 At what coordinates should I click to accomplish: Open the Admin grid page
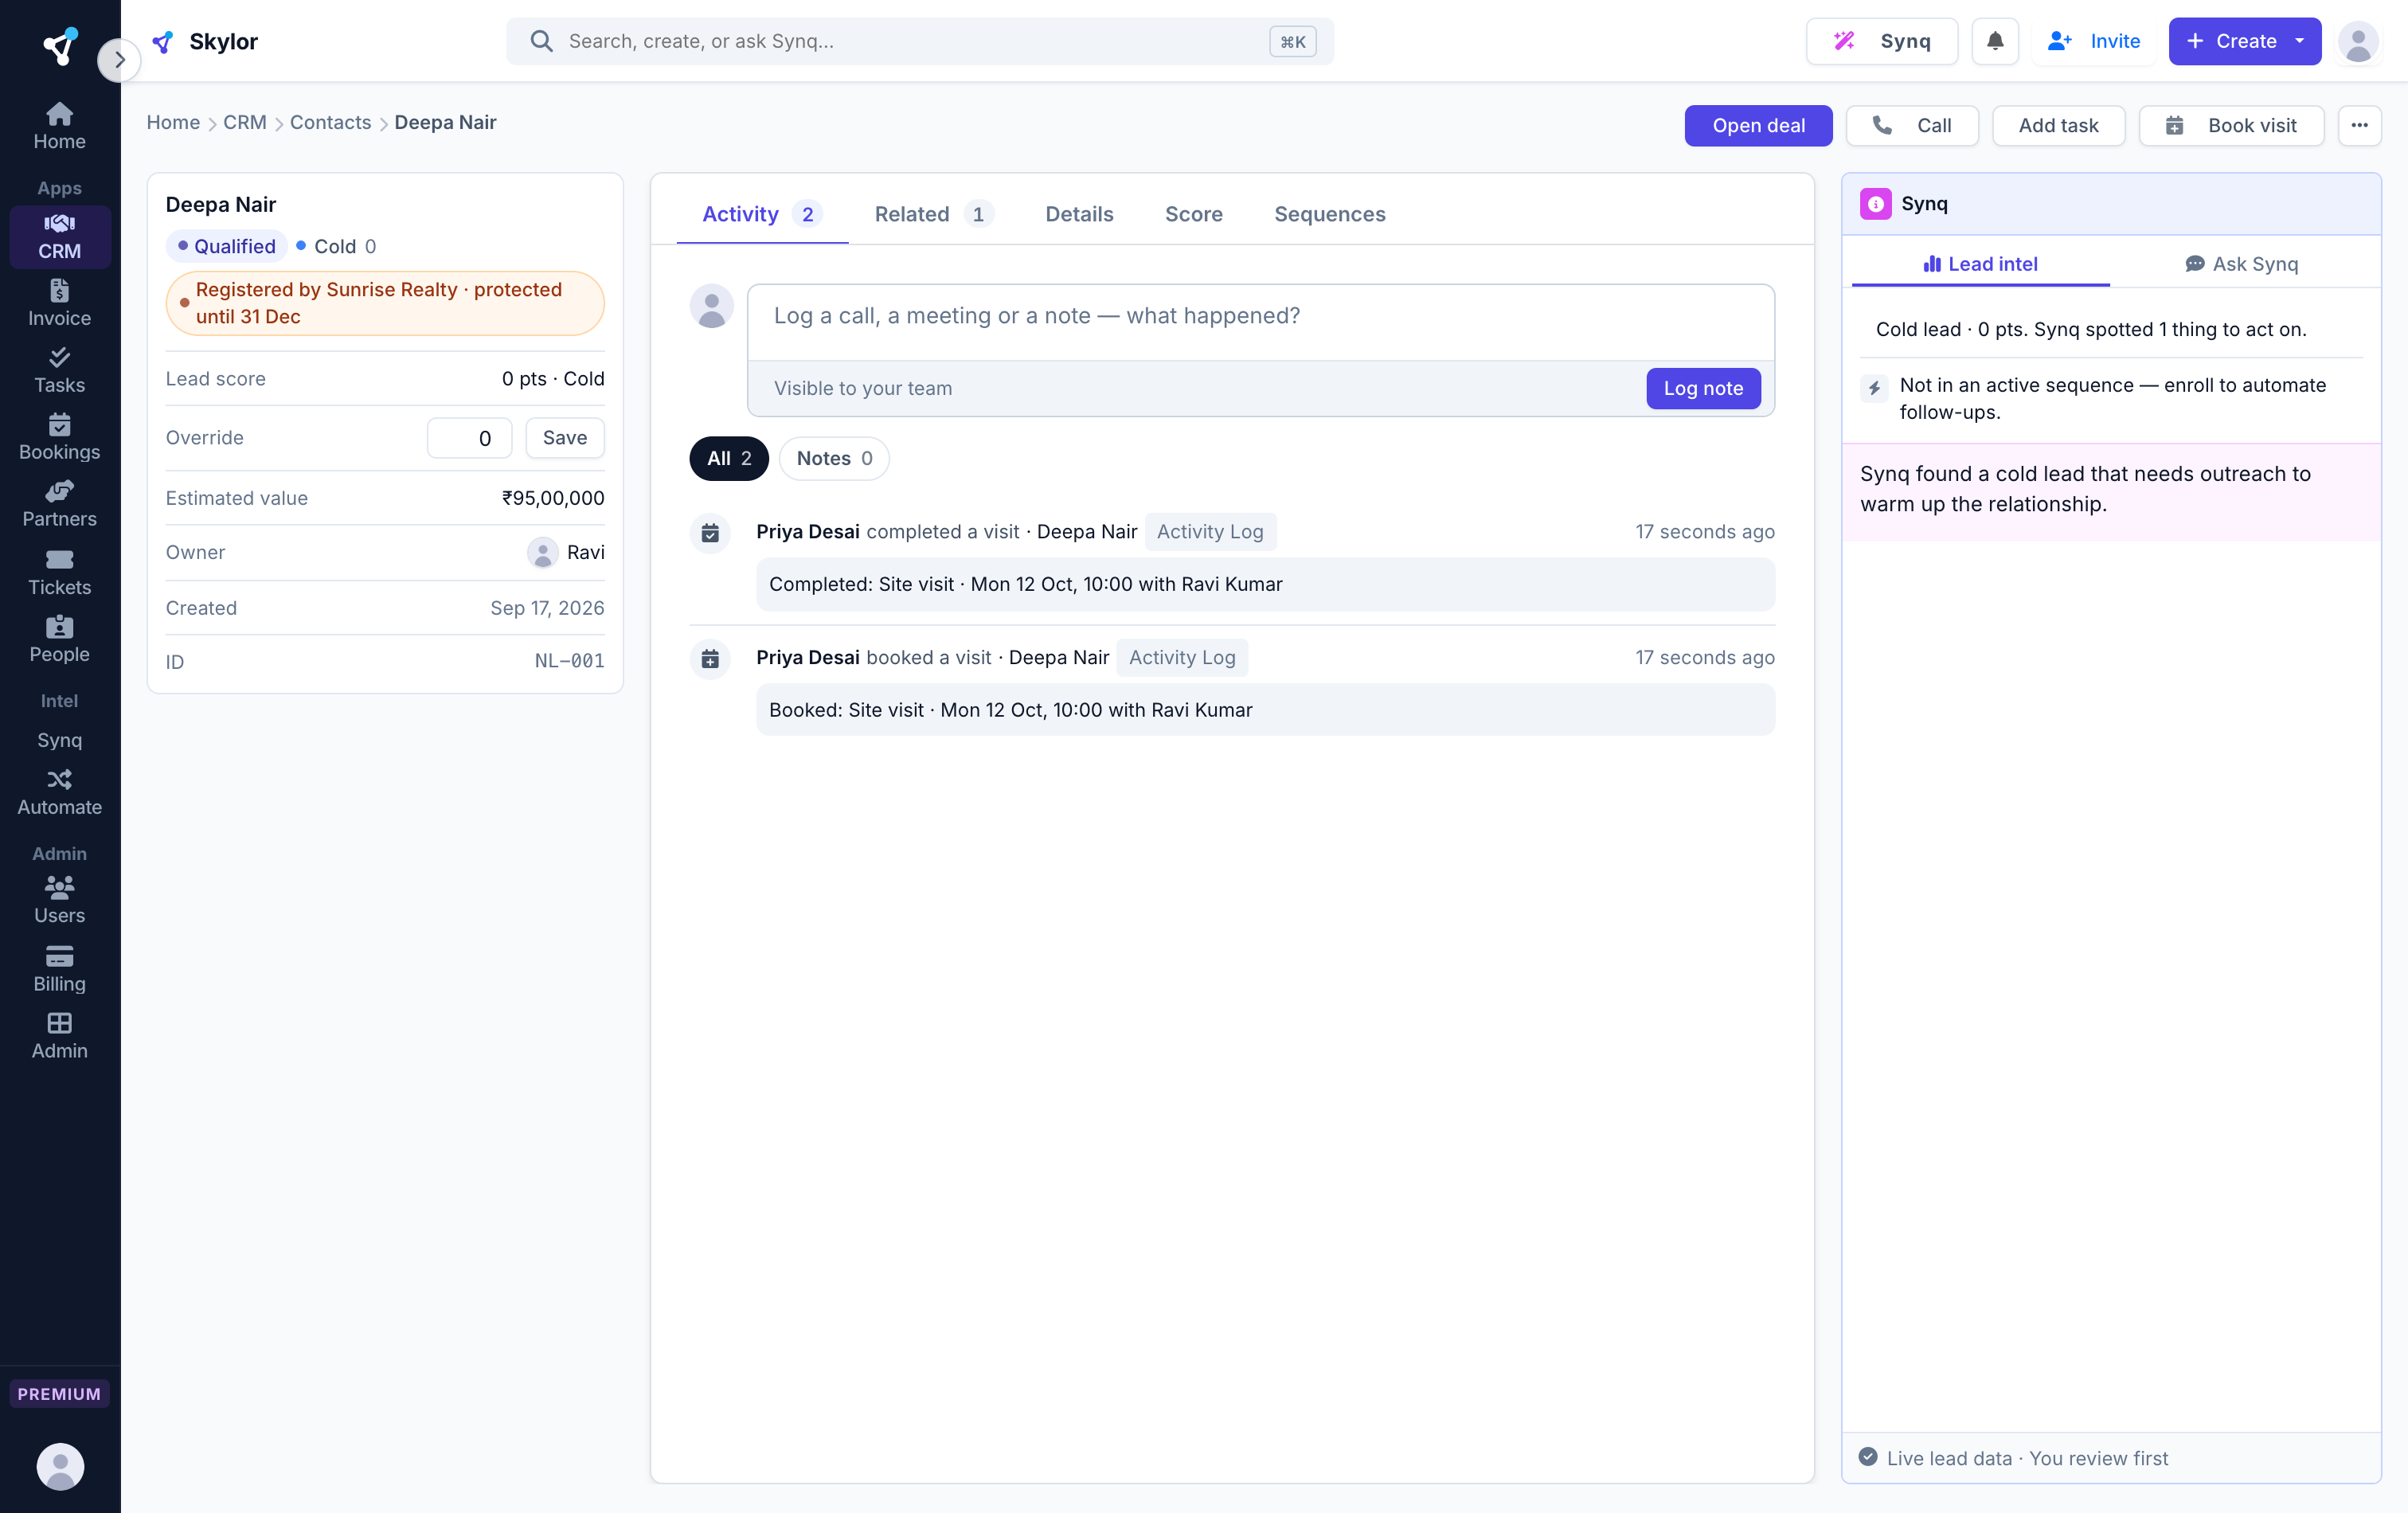[x=59, y=1036]
